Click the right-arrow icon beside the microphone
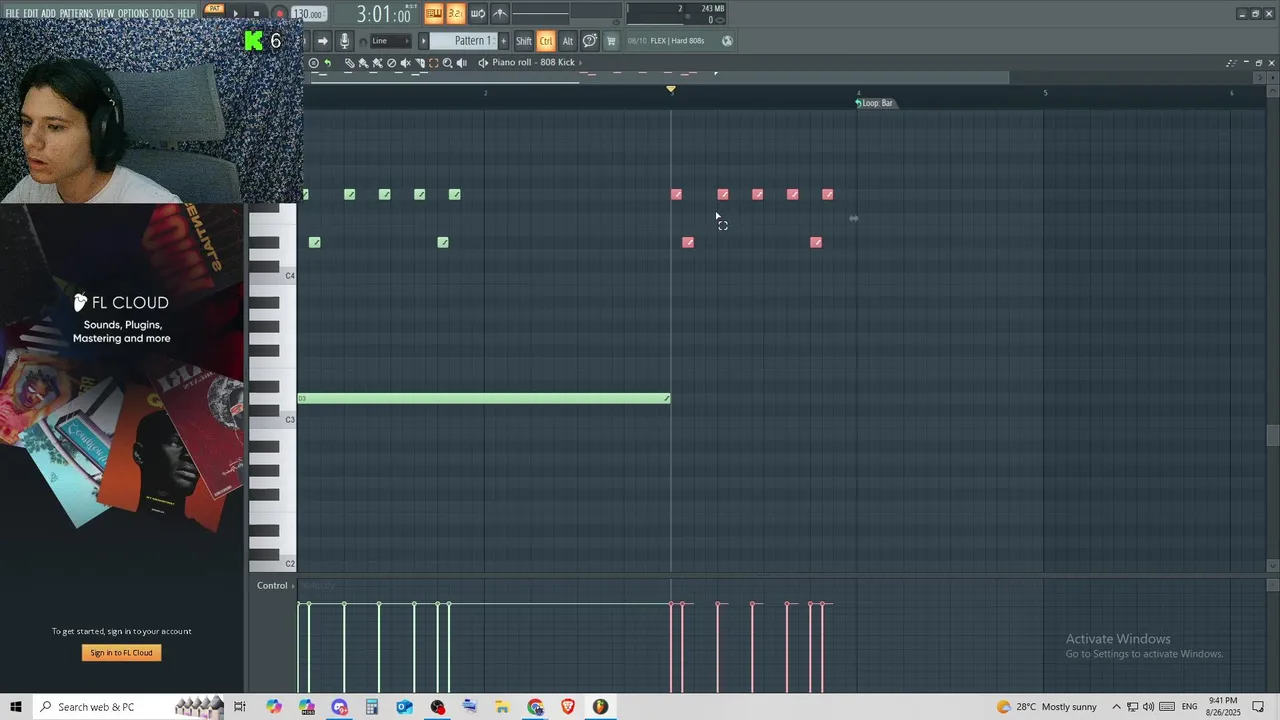Image resolution: width=1280 pixels, height=720 pixels. [x=322, y=41]
